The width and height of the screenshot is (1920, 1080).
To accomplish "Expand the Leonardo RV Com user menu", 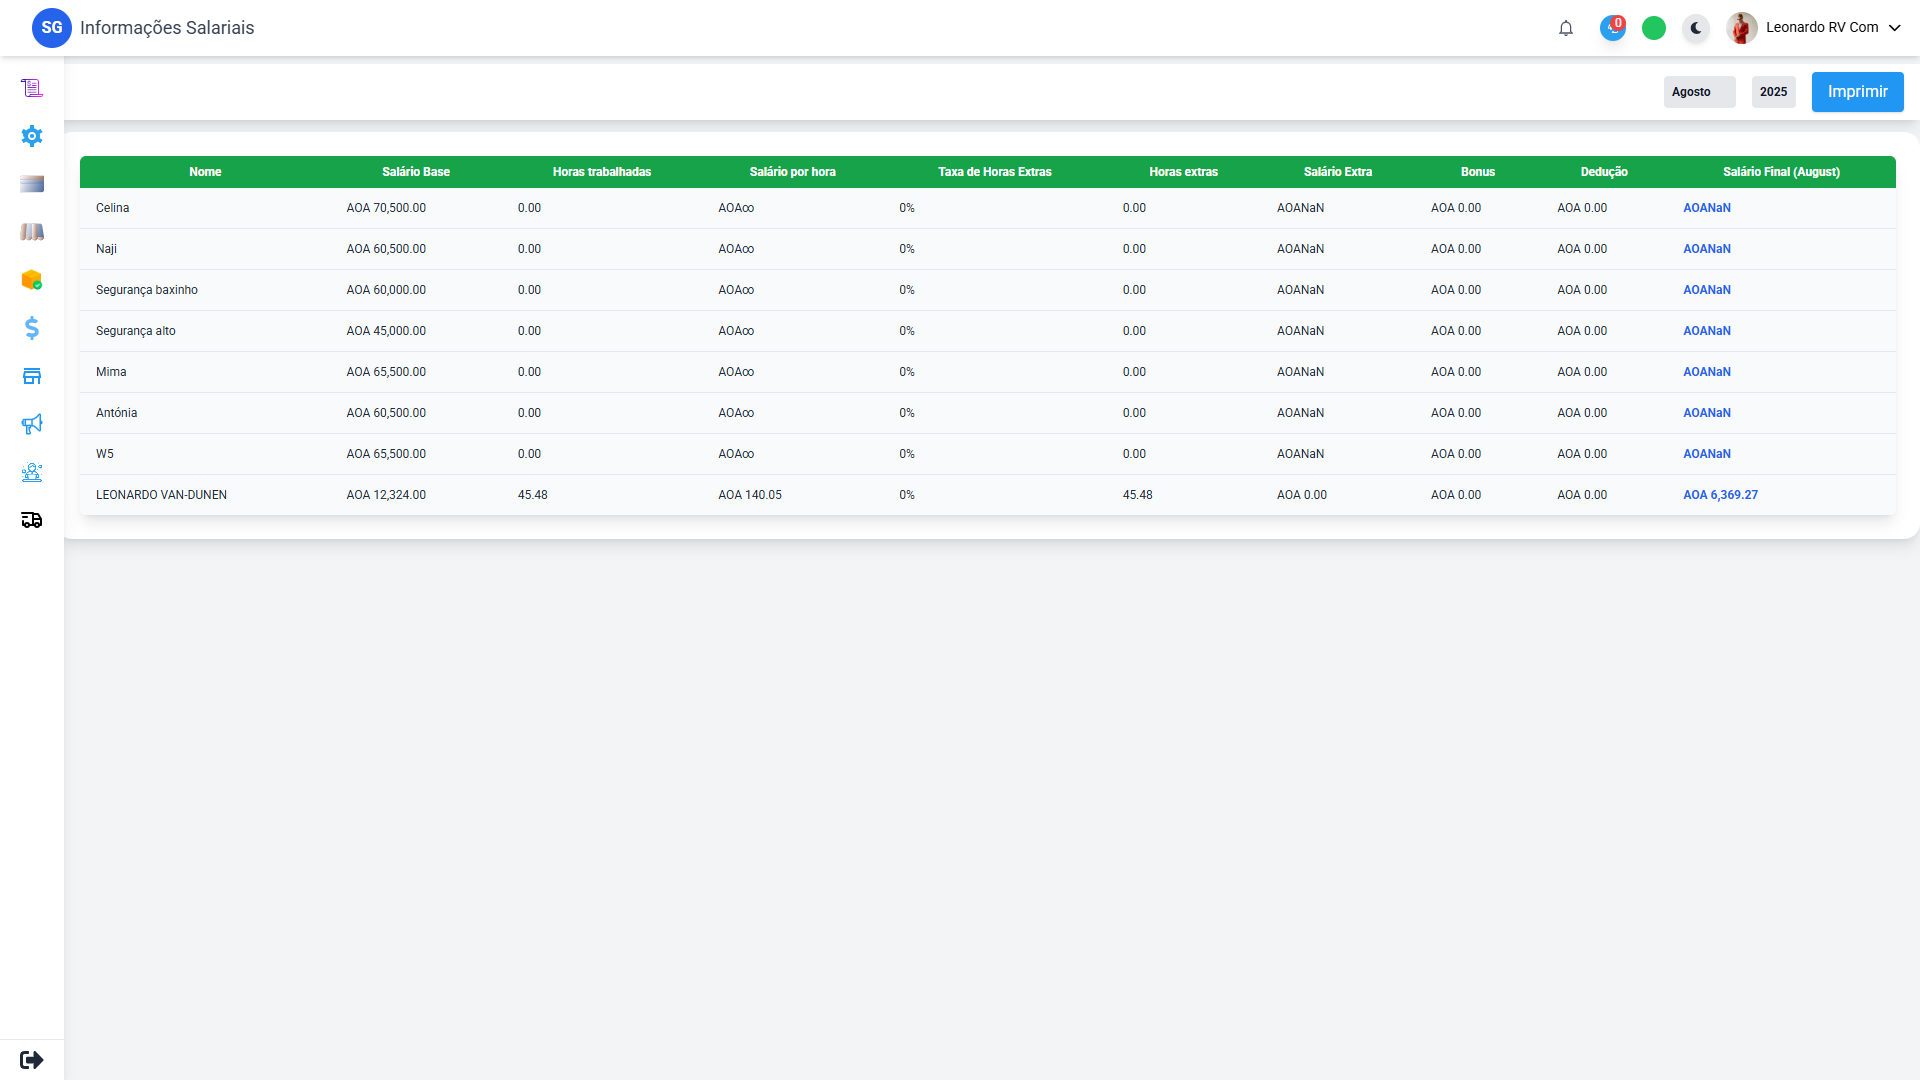I will tap(1833, 28).
